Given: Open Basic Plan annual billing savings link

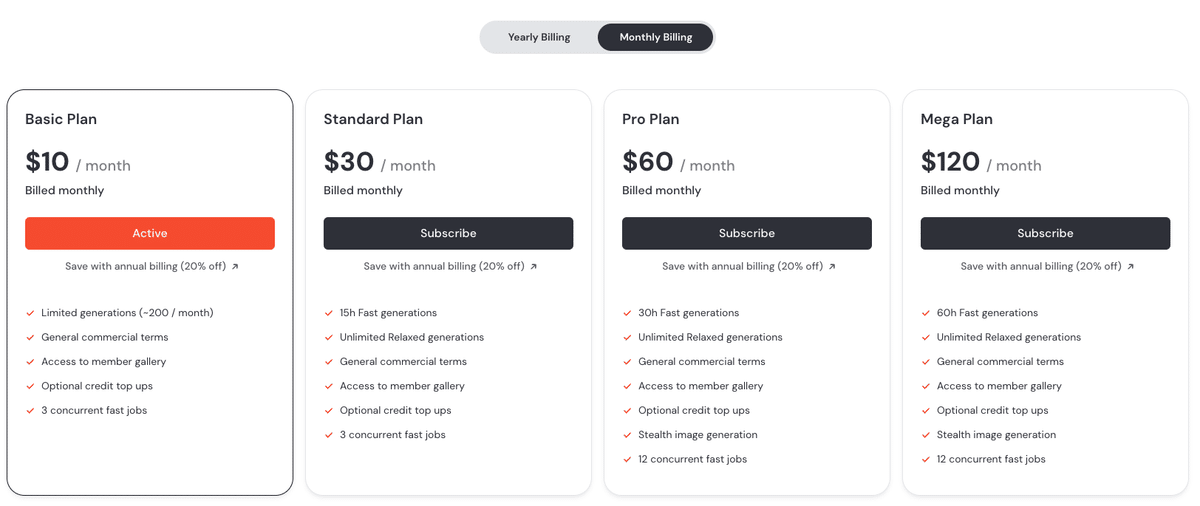Looking at the screenshot, I should point(146,267).
